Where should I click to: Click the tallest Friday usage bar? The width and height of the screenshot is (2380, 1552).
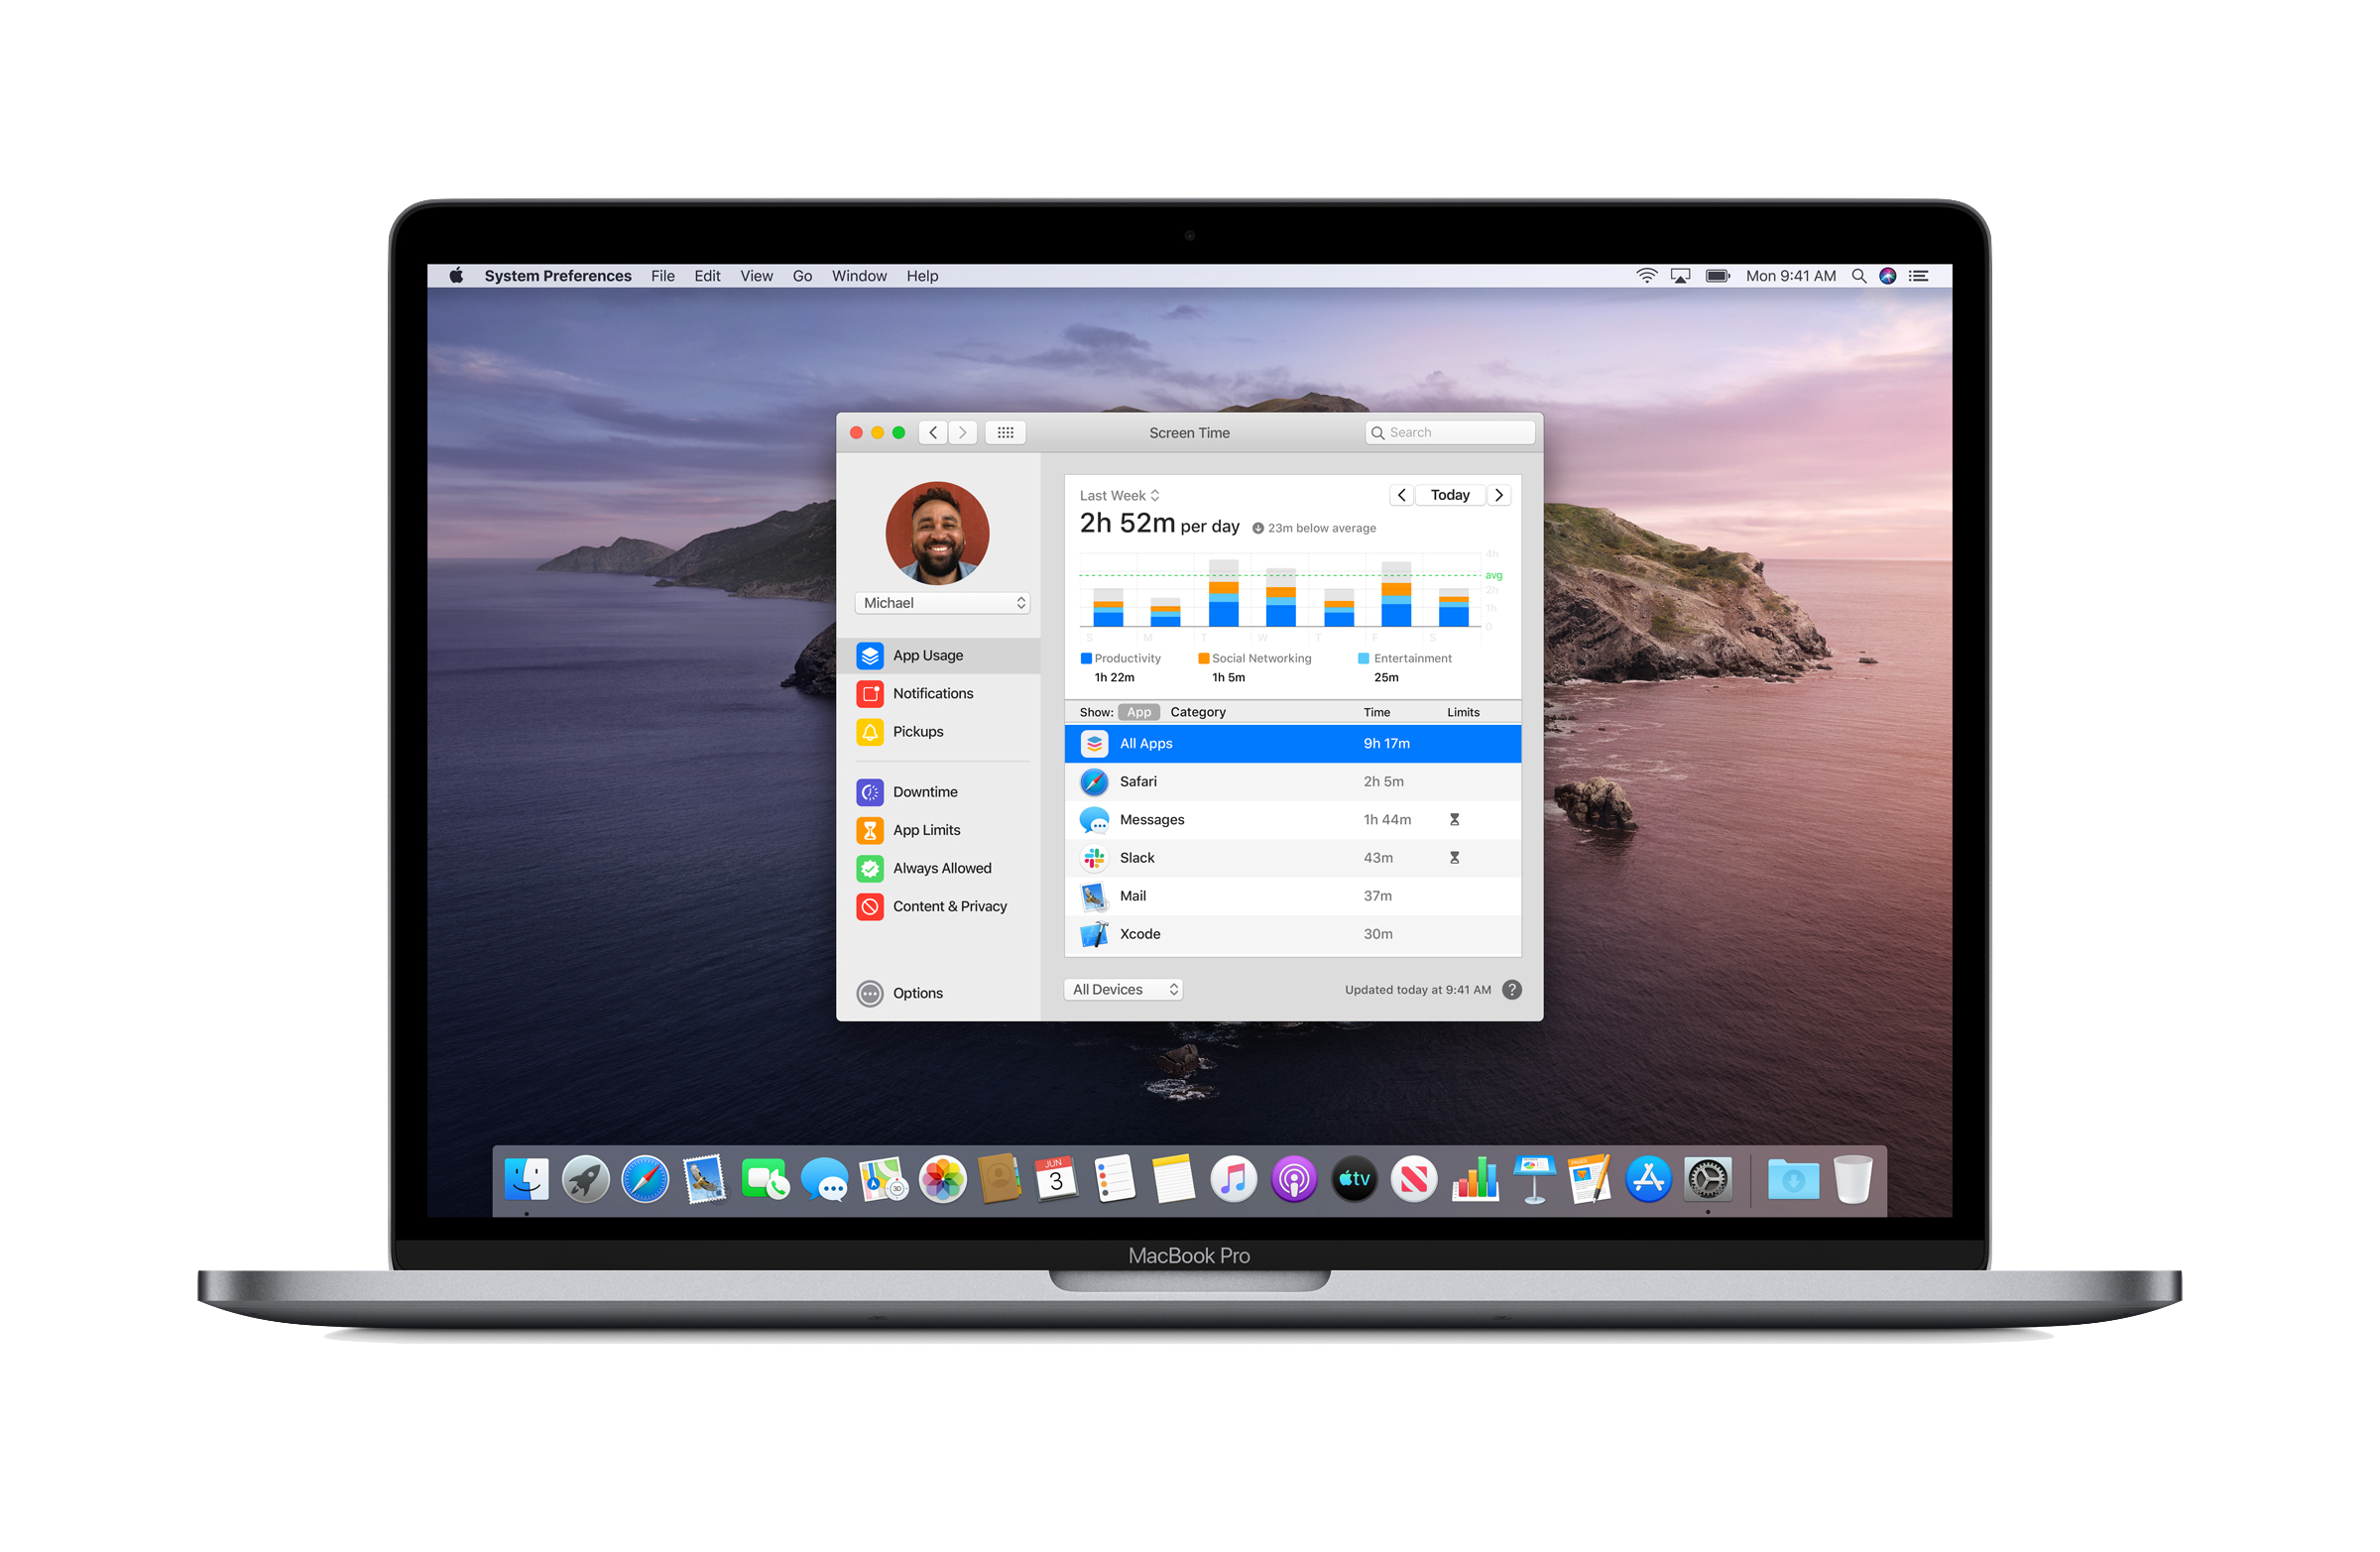pos(1395,594)
